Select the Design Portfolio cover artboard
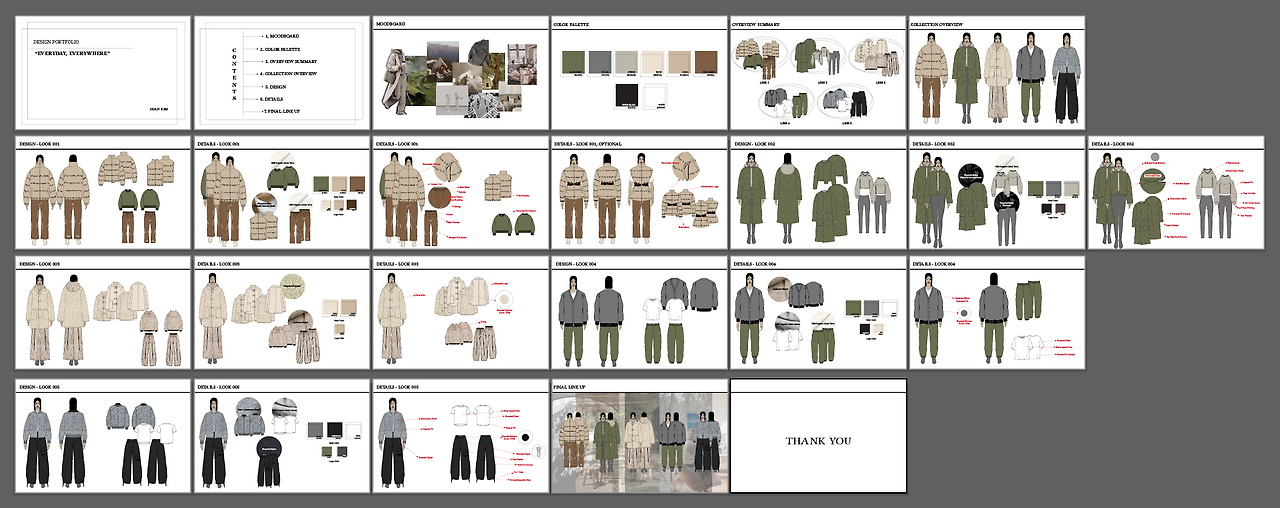1280x508 pixels. tap(102, 71)
